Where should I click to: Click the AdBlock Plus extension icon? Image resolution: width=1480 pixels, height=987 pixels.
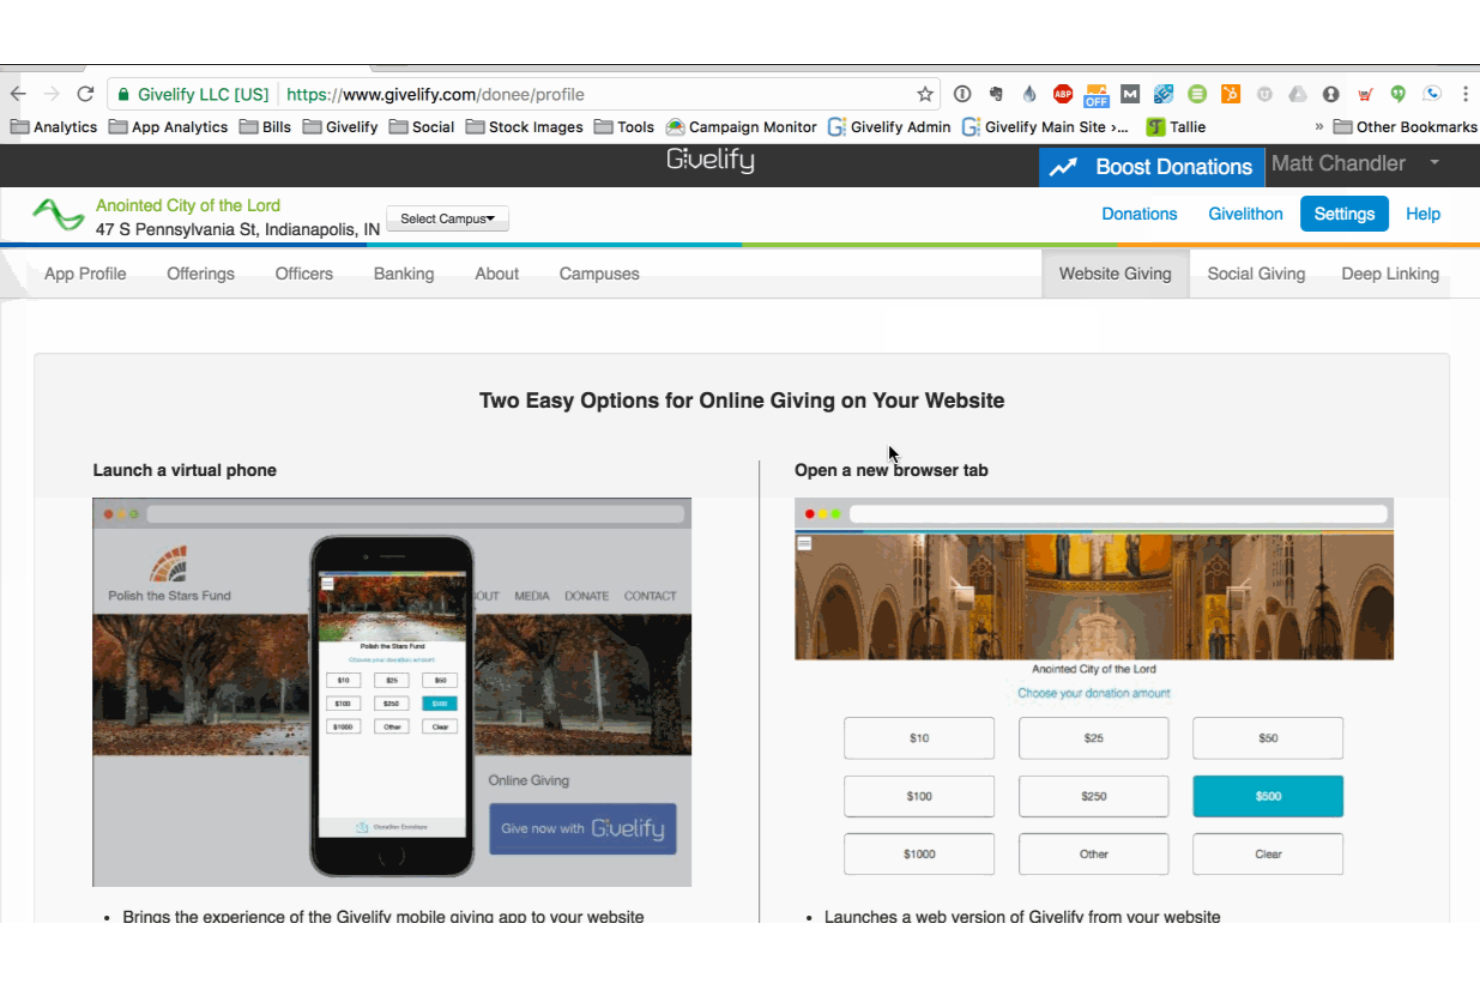(x=1063, y=94)
